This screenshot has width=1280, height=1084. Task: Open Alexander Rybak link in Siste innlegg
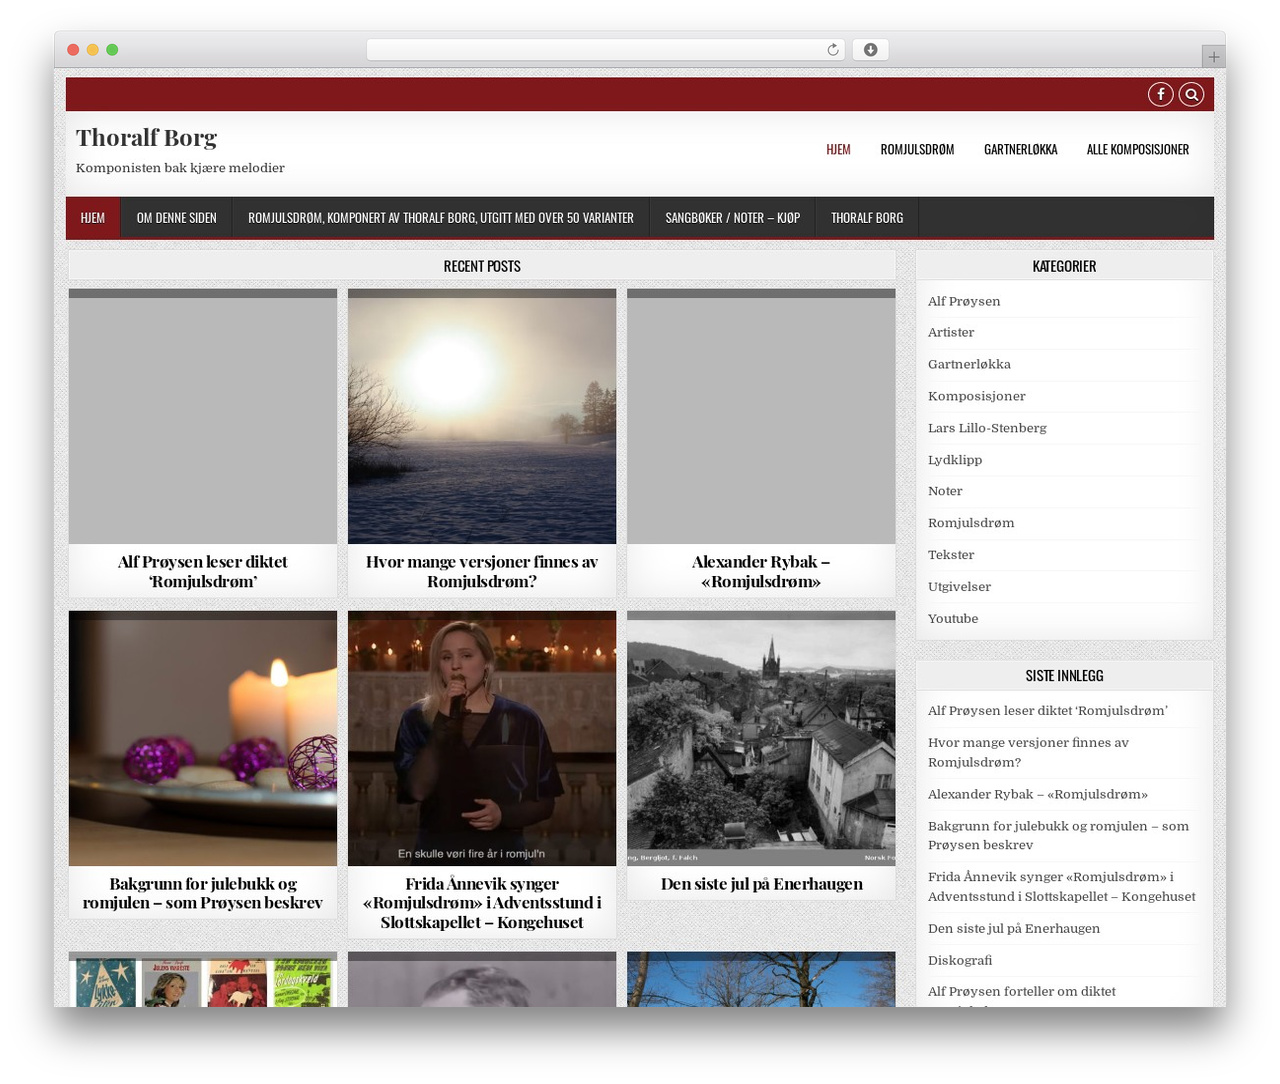tap(1038, 794)
